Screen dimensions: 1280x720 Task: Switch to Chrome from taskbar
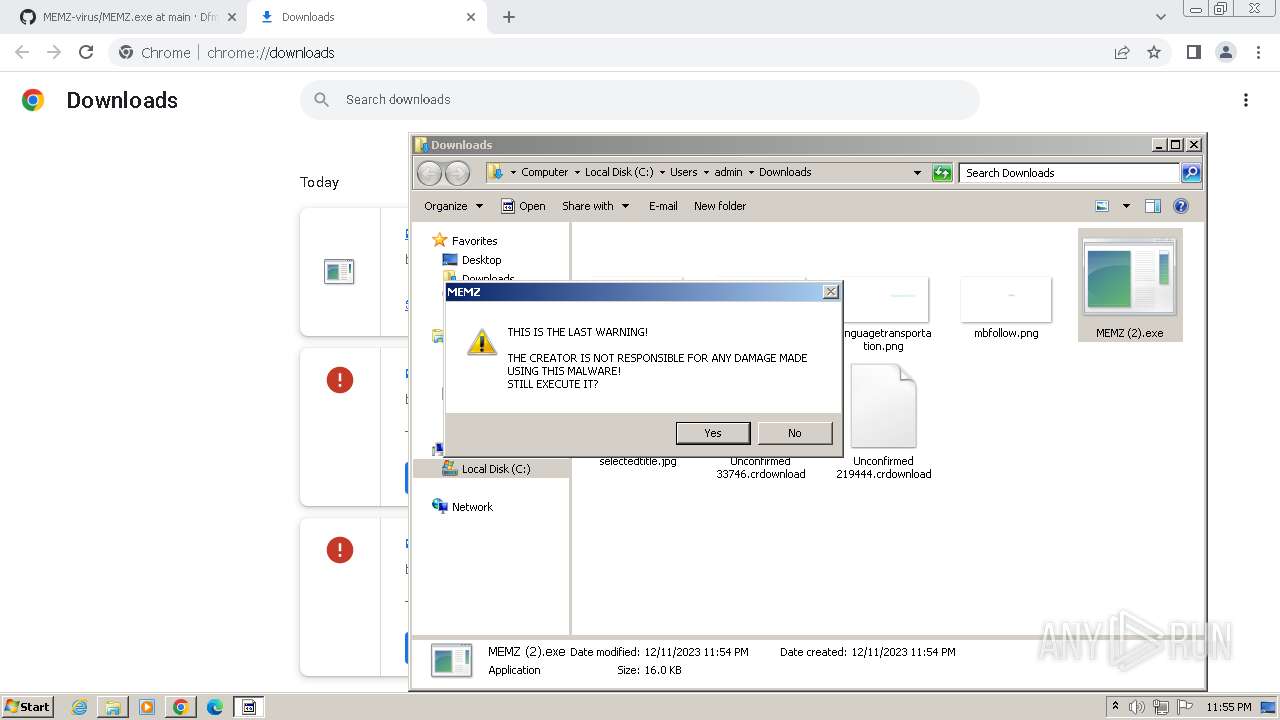[181, 707]
